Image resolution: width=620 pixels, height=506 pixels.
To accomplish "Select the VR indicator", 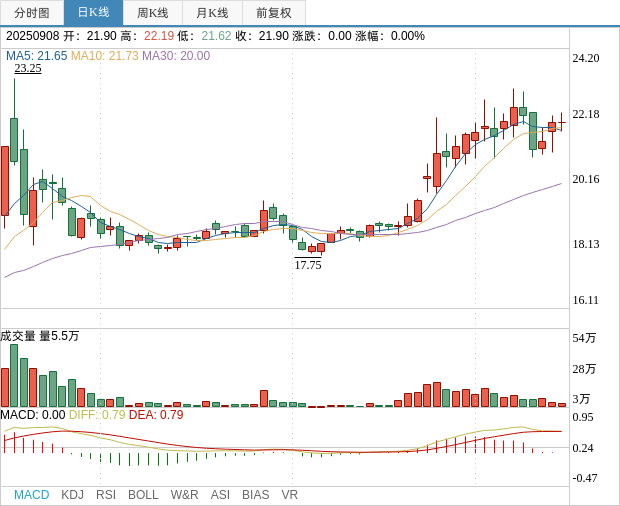I will pyautogui.click(x=289, y=495).
